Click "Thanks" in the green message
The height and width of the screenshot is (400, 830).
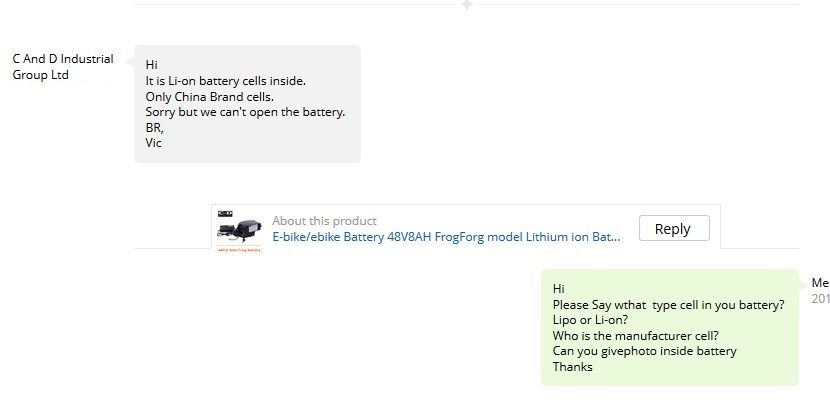pyautogui.click(x=572, y=367)
